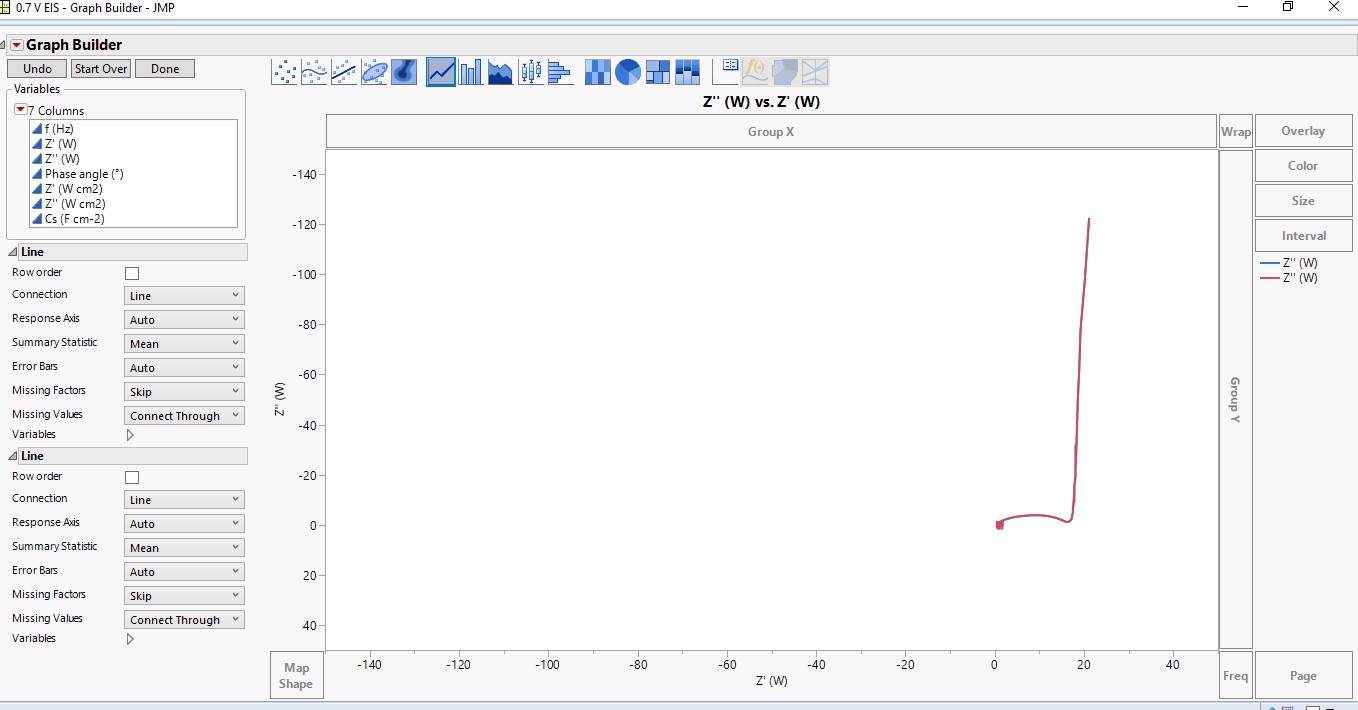Viewport: 1358px width, 710px height.
Task: Select the Box Plot element icon
Action: coord(530,71)
